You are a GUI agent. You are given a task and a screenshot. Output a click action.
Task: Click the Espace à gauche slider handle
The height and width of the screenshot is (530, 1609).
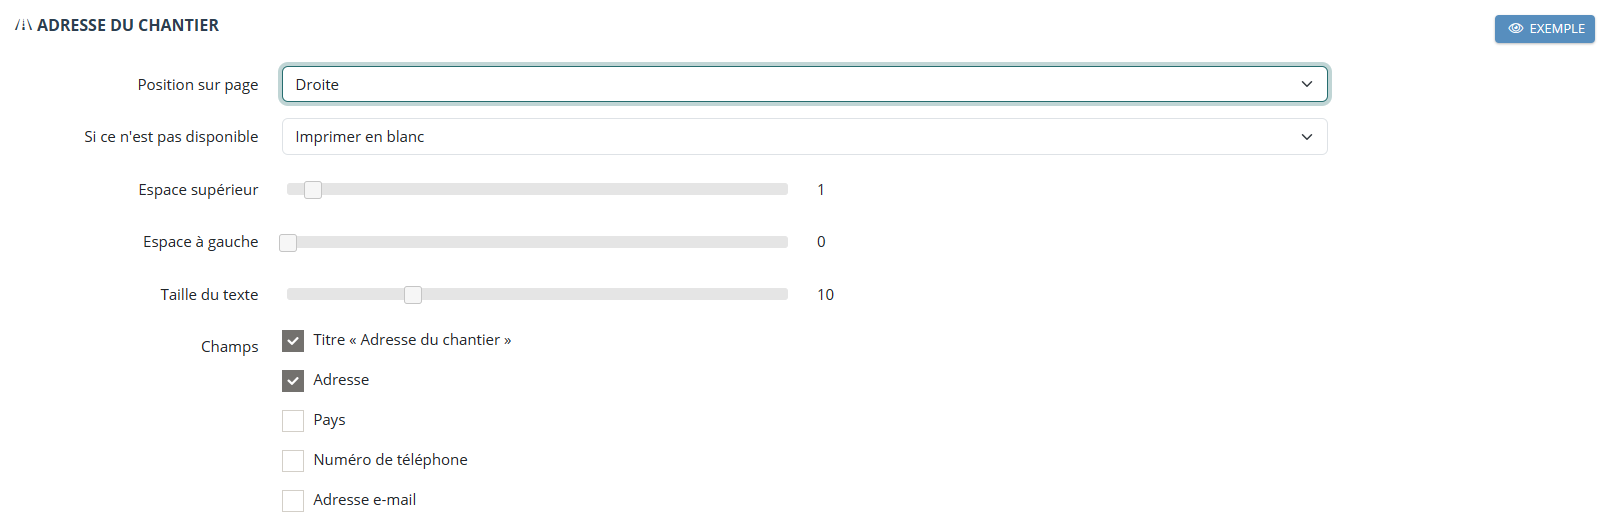pos(288,242)
